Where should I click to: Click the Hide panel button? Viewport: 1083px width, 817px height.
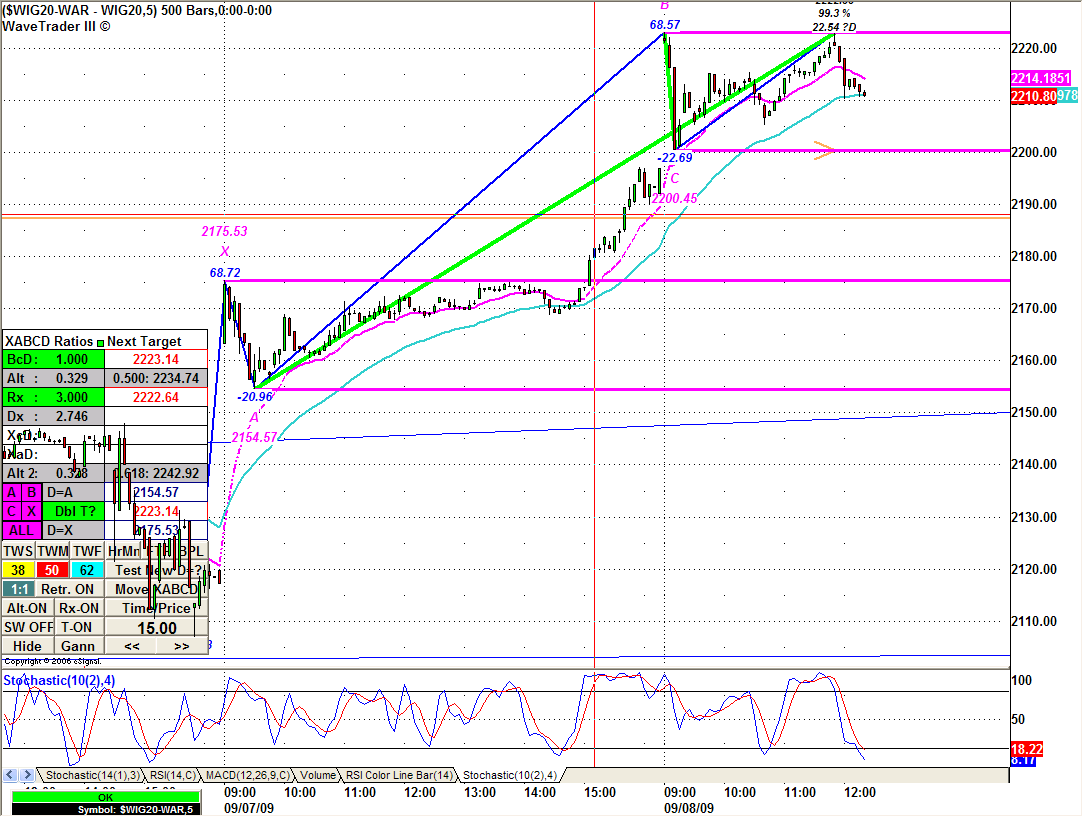tap(27, 646)
